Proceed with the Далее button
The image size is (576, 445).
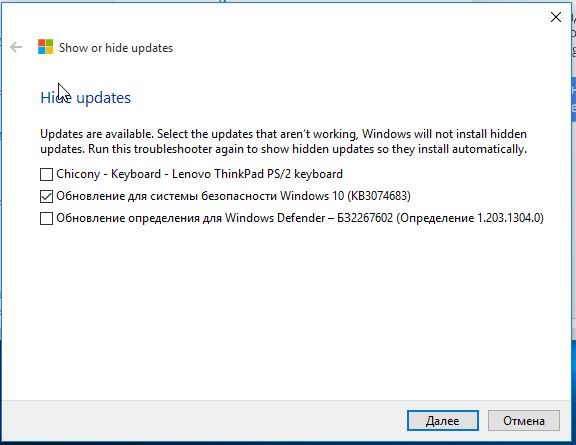point(443,420)
